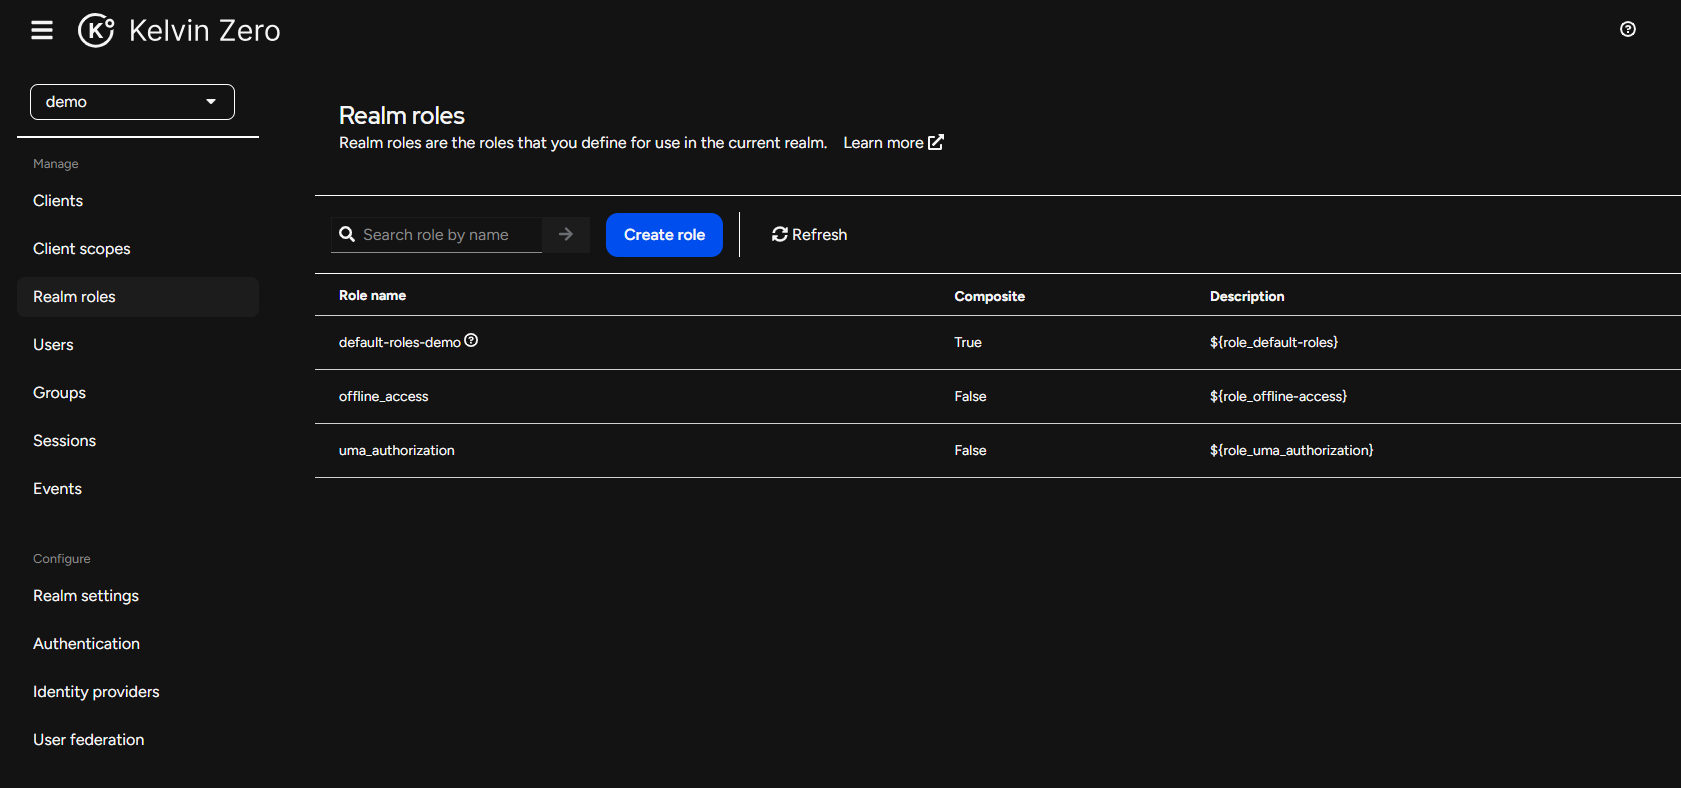Click the Create role button
Viewport: 1681px width, 788px height.
coord(664,235)
